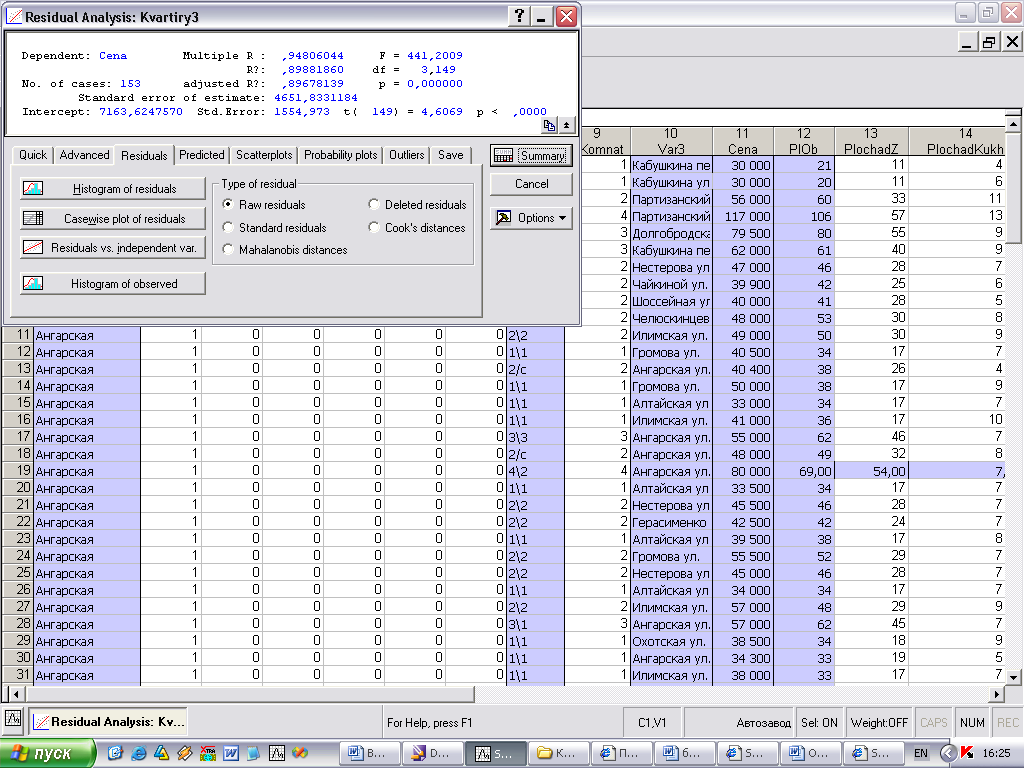Click the Summary button
Image resolution: width=1024 pixels, height=768 pixels.
[x=531, y=156]
